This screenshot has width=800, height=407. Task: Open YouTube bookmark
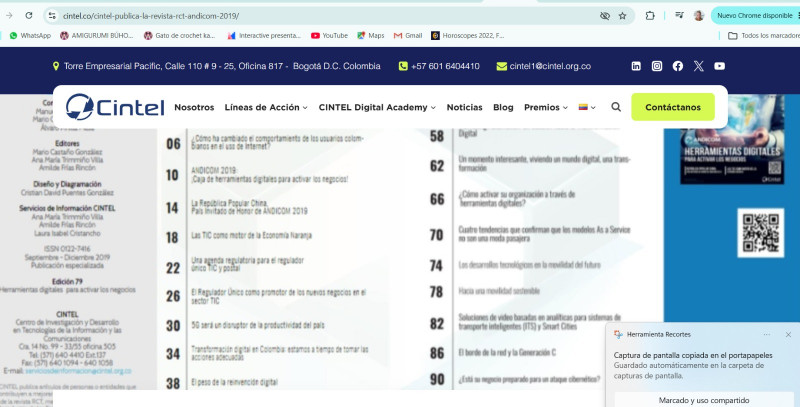click(x=330, y=36)
